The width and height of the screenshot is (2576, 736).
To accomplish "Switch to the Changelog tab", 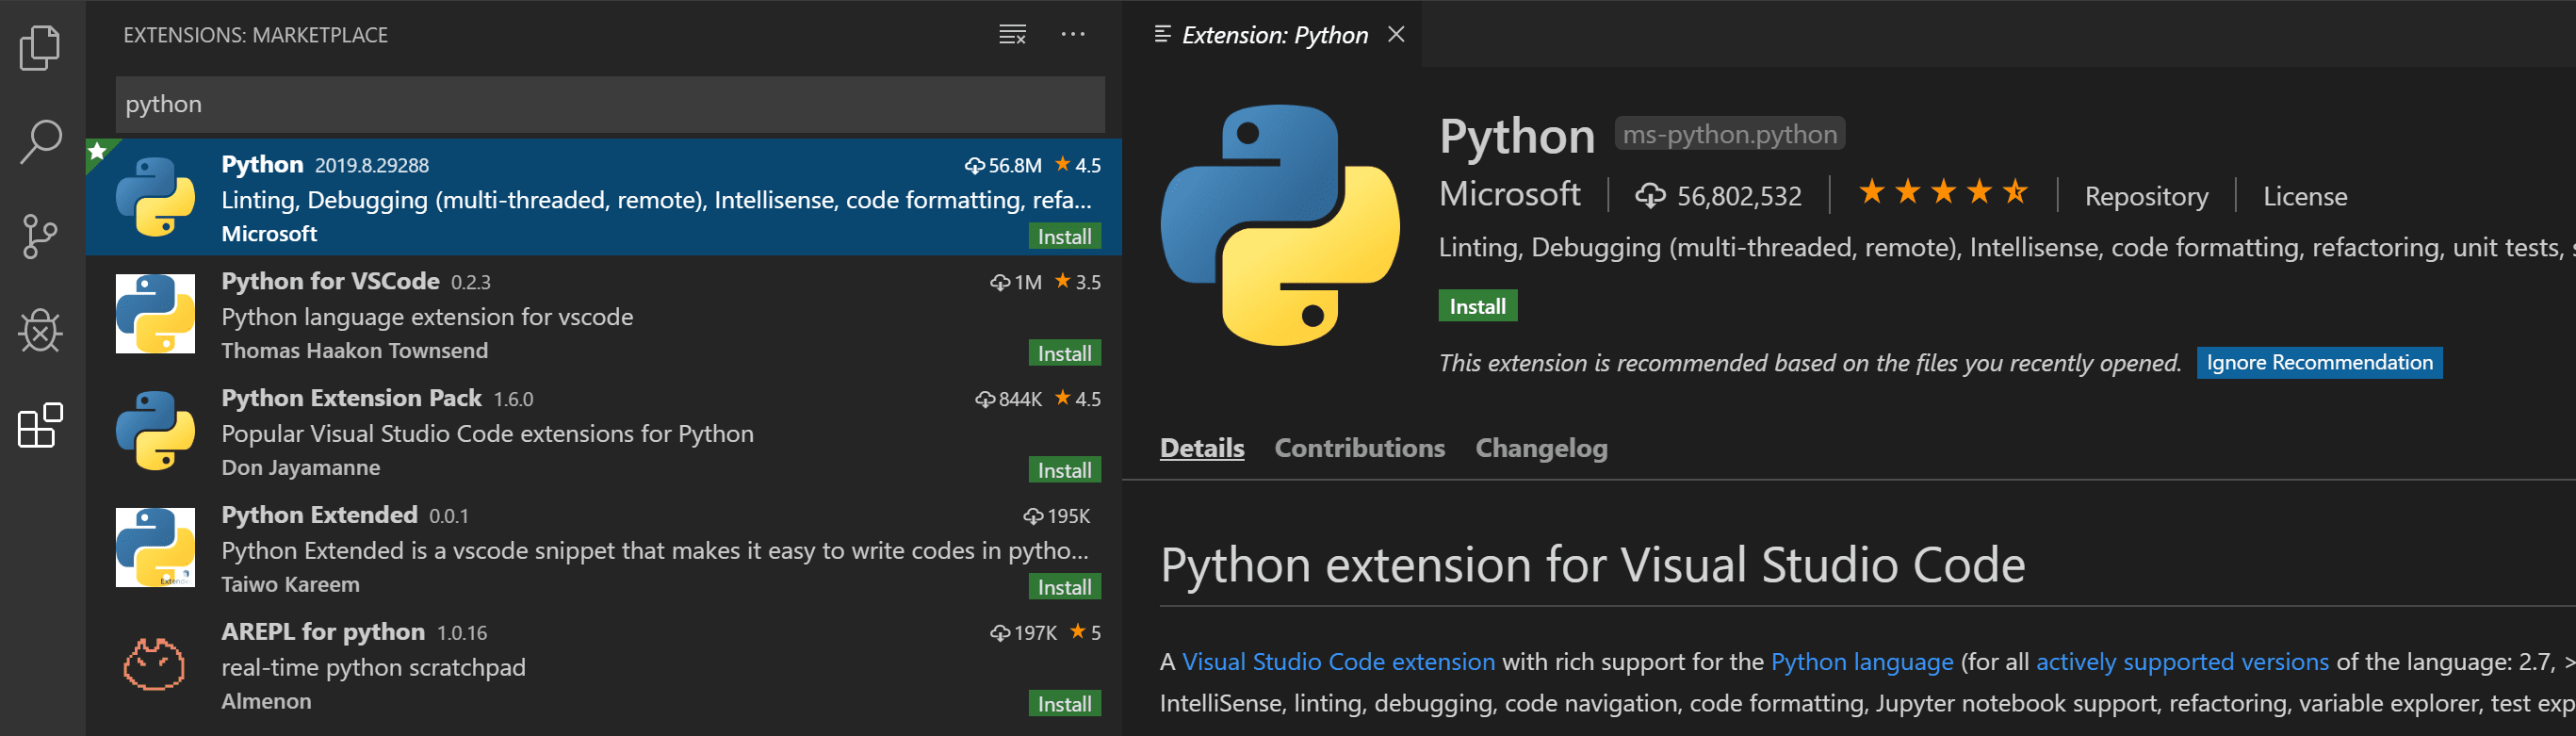I will tap(1541, 448).
